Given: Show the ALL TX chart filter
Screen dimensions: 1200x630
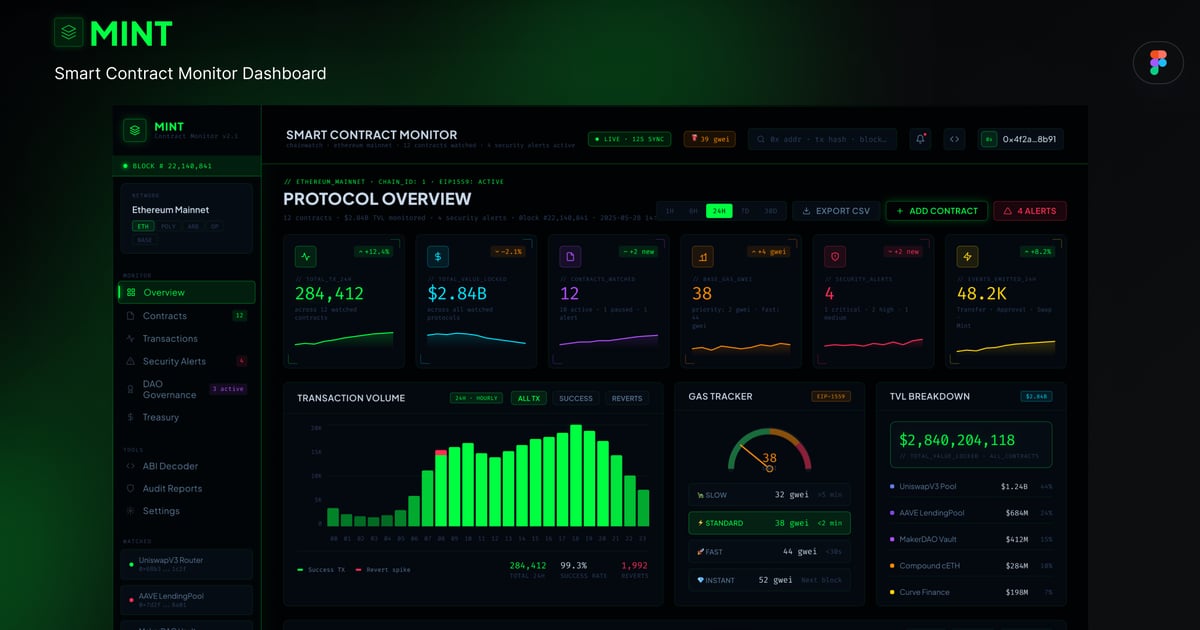Looking at the screenshot, I should (528, 398).
